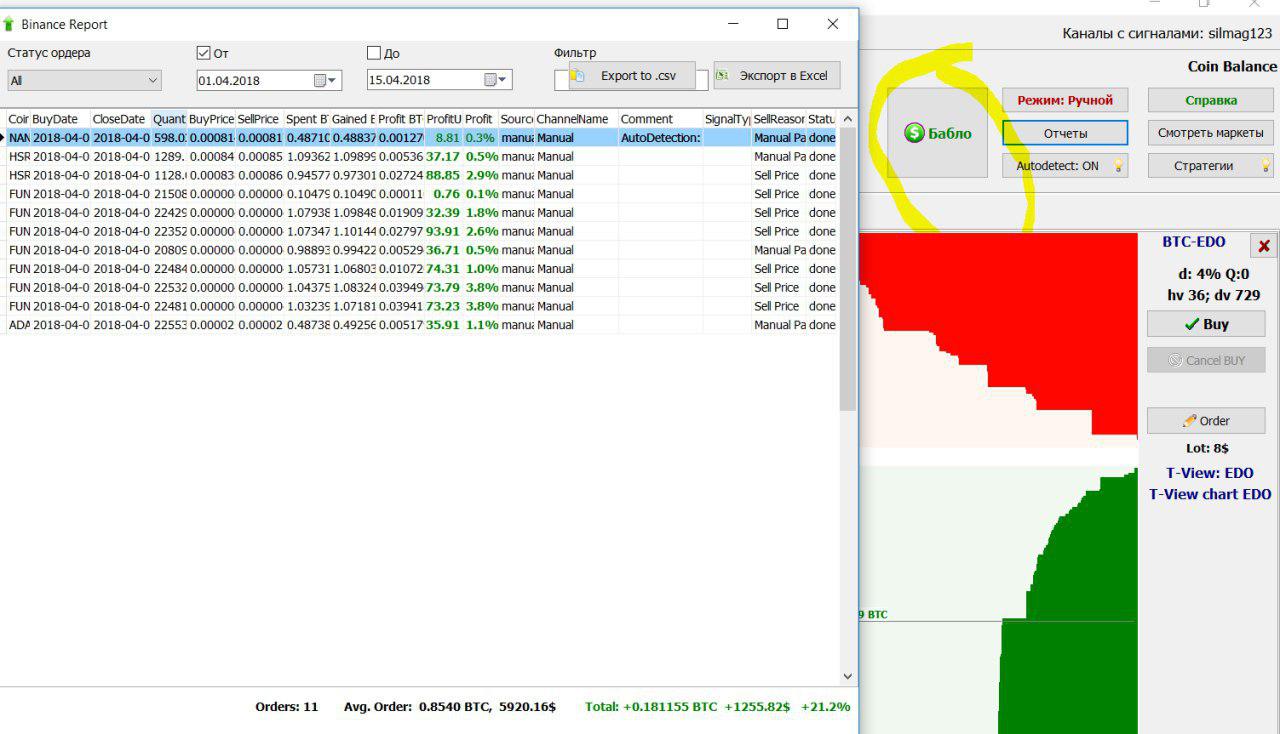This screenshot has height=734, width=1280.
Task: Select the FUN row with profit 93.91
Action: click(x=420, y=231)
